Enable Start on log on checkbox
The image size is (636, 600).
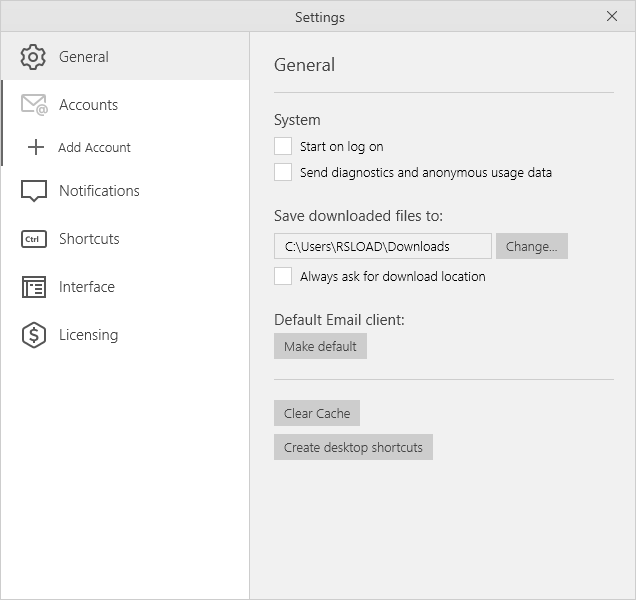[x=283, y=146]
